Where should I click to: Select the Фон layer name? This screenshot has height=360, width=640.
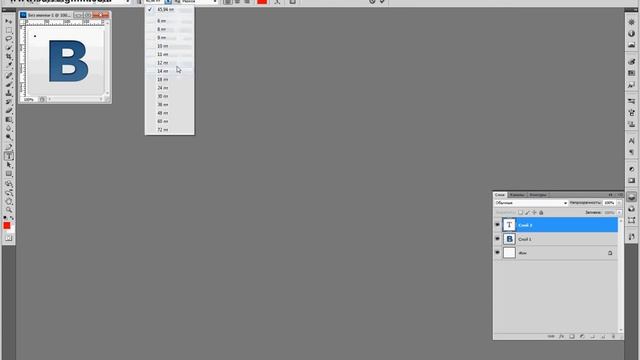coord(522,253)
